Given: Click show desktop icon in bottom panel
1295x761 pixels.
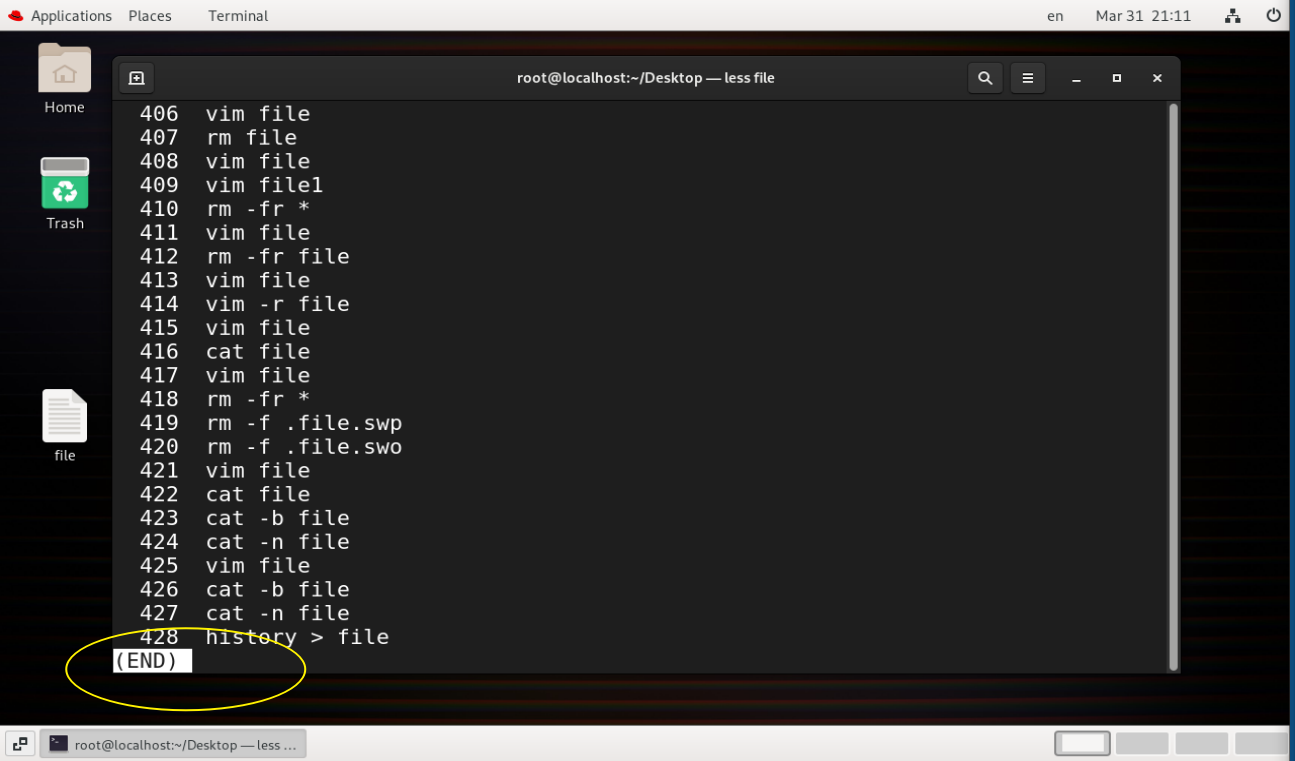Looking at the screenshot, I should (20, 744).
